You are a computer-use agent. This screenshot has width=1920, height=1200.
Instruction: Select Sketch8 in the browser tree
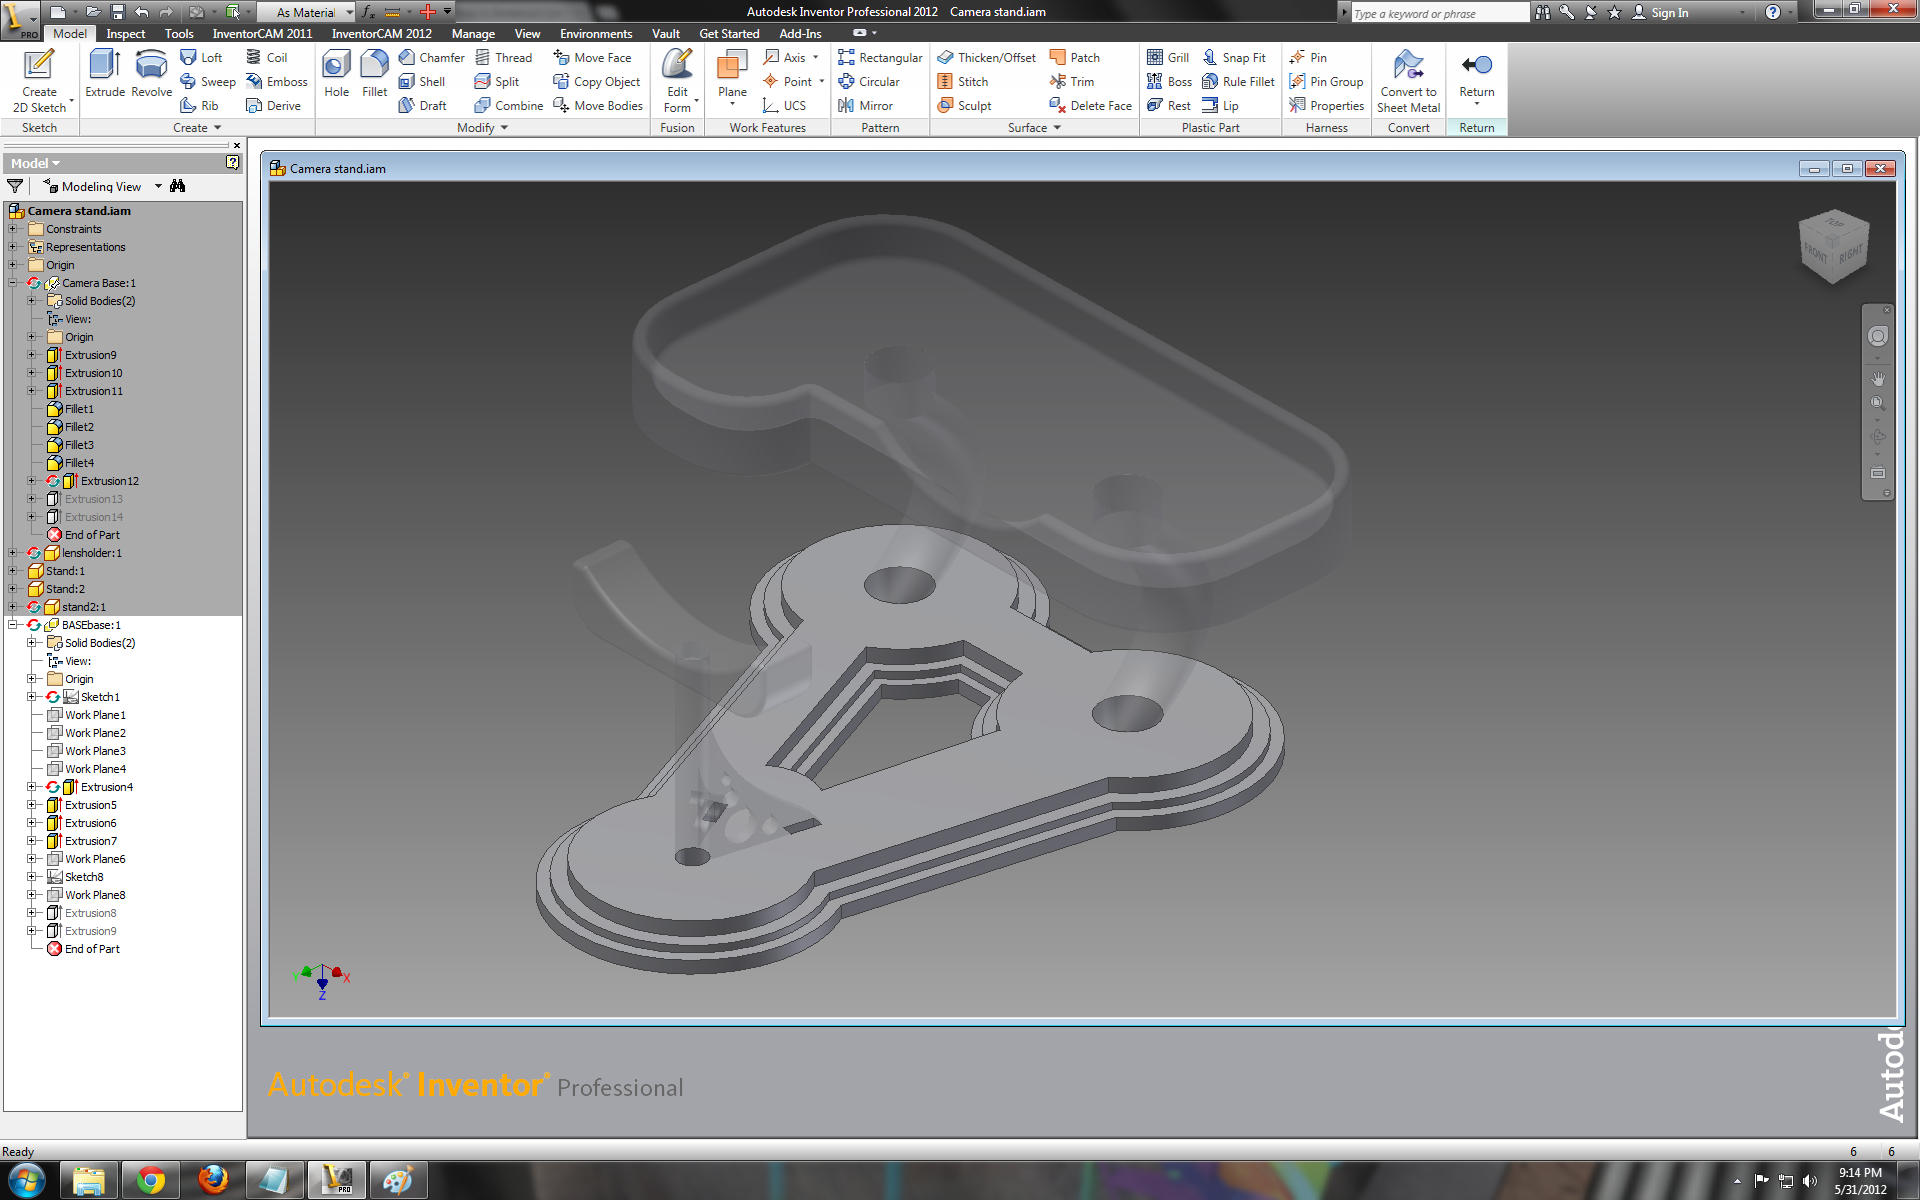coord(84,877)
